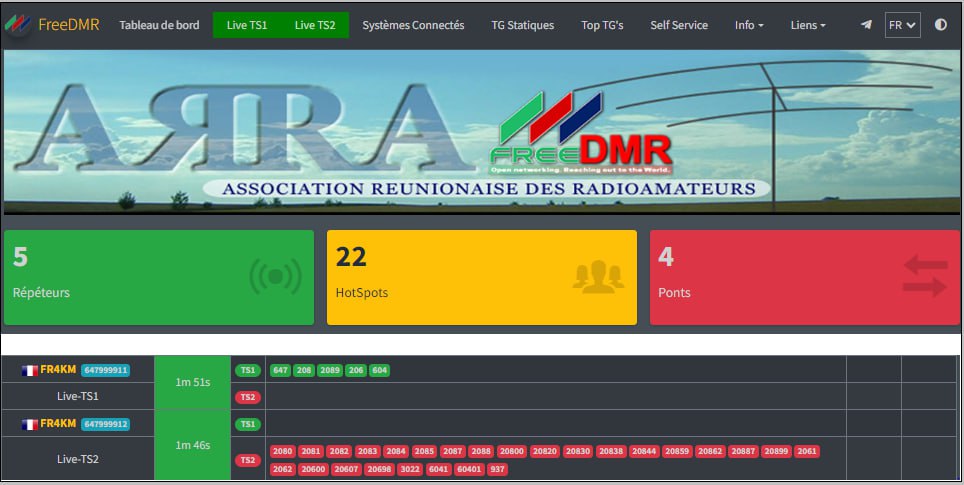This screenshot has height=485, width=964.
Task: Toggle the dark/light theme contrast icon
Action: [x=941, y=25]
